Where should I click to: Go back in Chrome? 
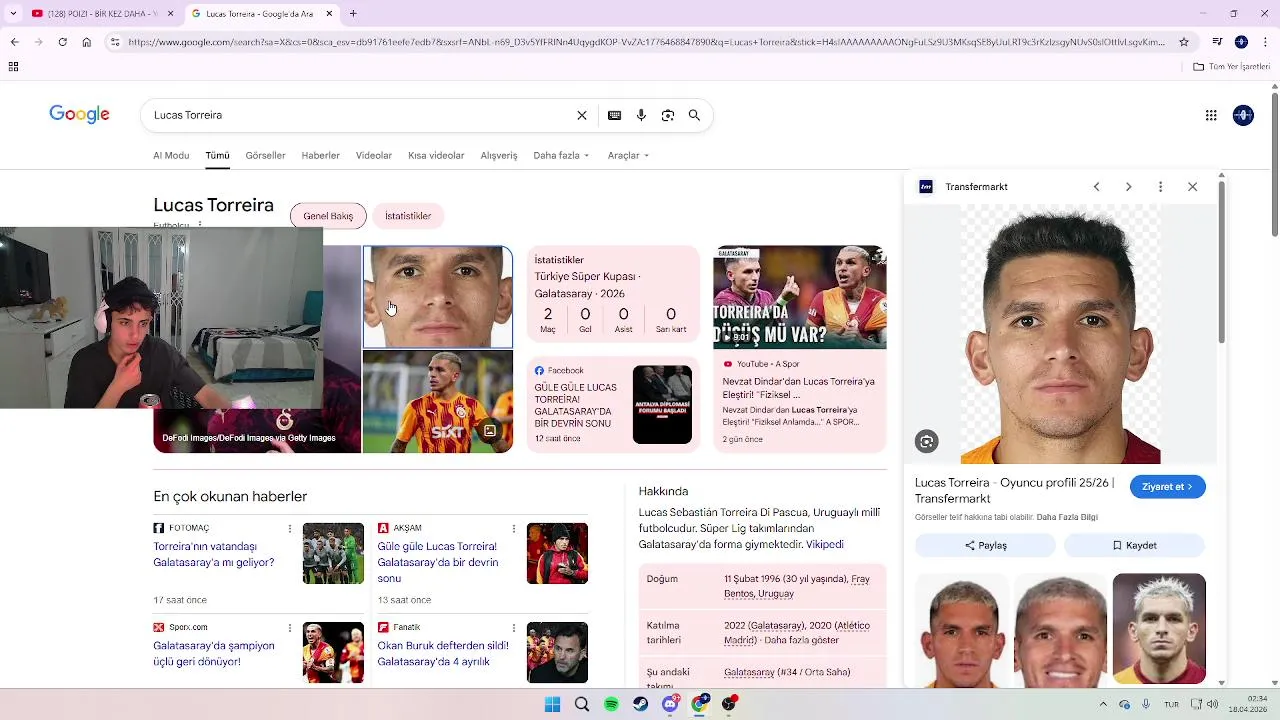14,42
